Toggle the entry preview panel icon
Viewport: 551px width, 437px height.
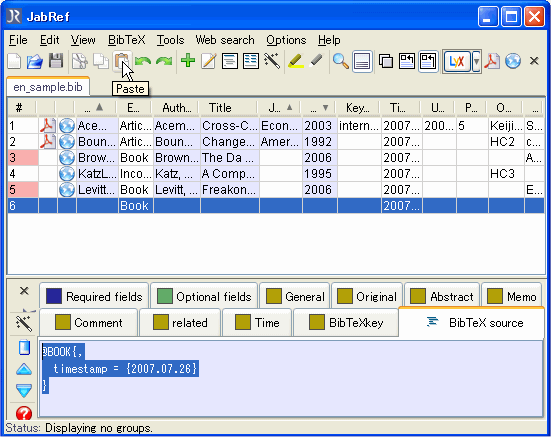(362, 61)
